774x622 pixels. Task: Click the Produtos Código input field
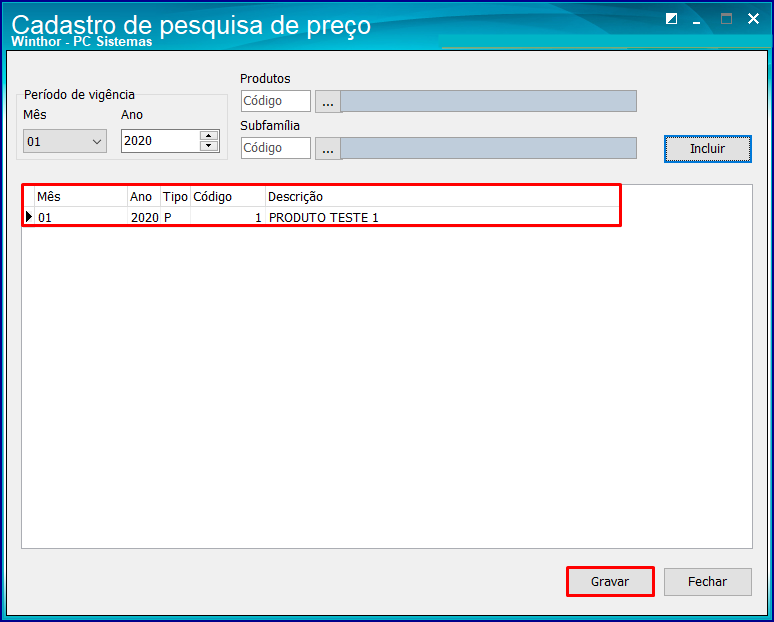click(276, 101)
